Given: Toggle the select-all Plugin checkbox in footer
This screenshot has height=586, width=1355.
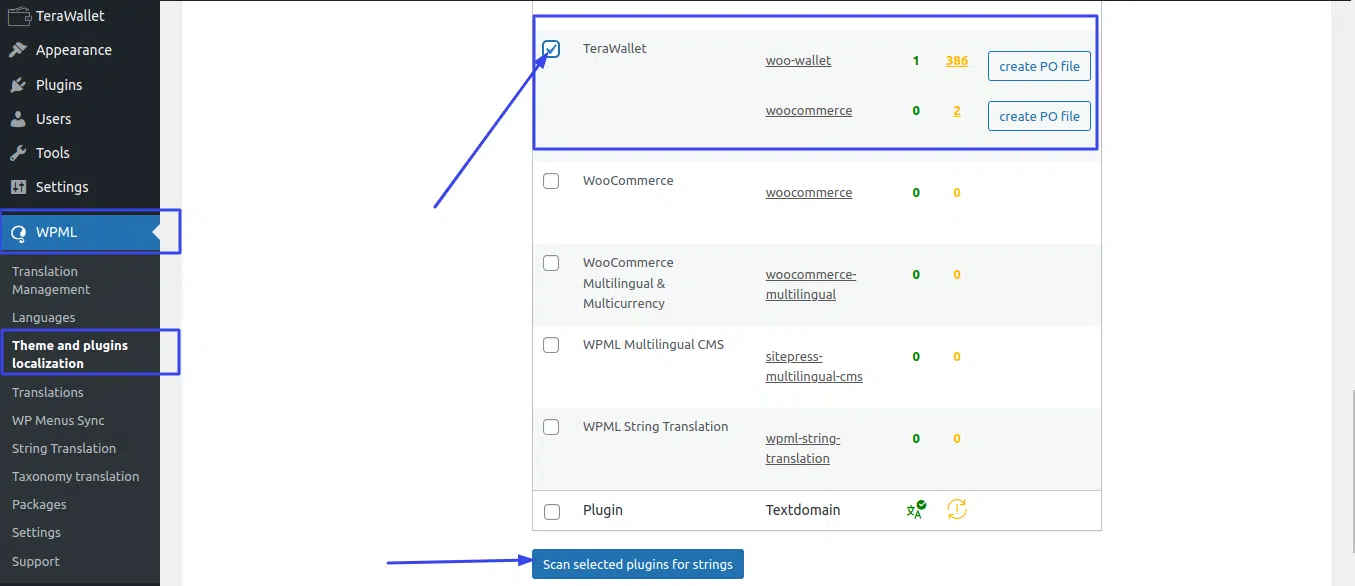Looking at the screenshot, I should point(552,511).
